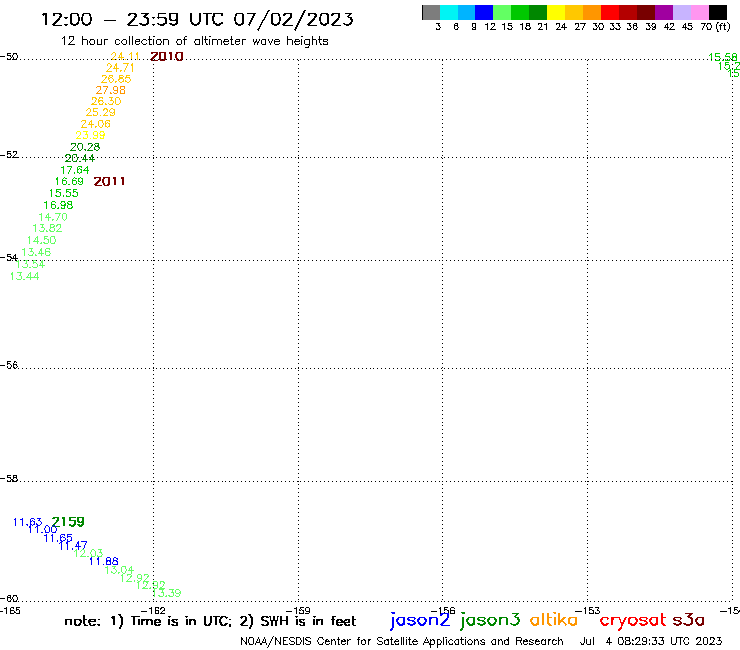Click the jason3 time stamp '2159'

point(68,522)
